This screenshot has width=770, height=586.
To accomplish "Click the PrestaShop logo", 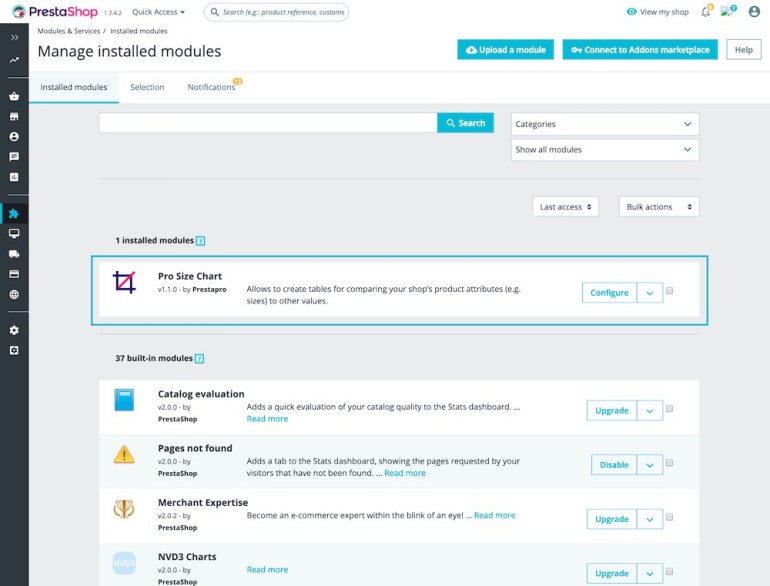I will point(55,12).
